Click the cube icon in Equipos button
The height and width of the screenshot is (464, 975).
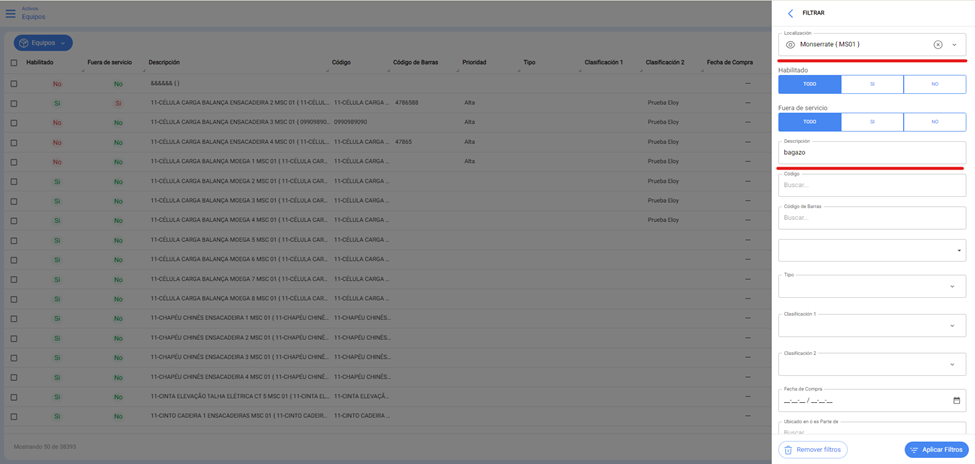coord(24,43)
